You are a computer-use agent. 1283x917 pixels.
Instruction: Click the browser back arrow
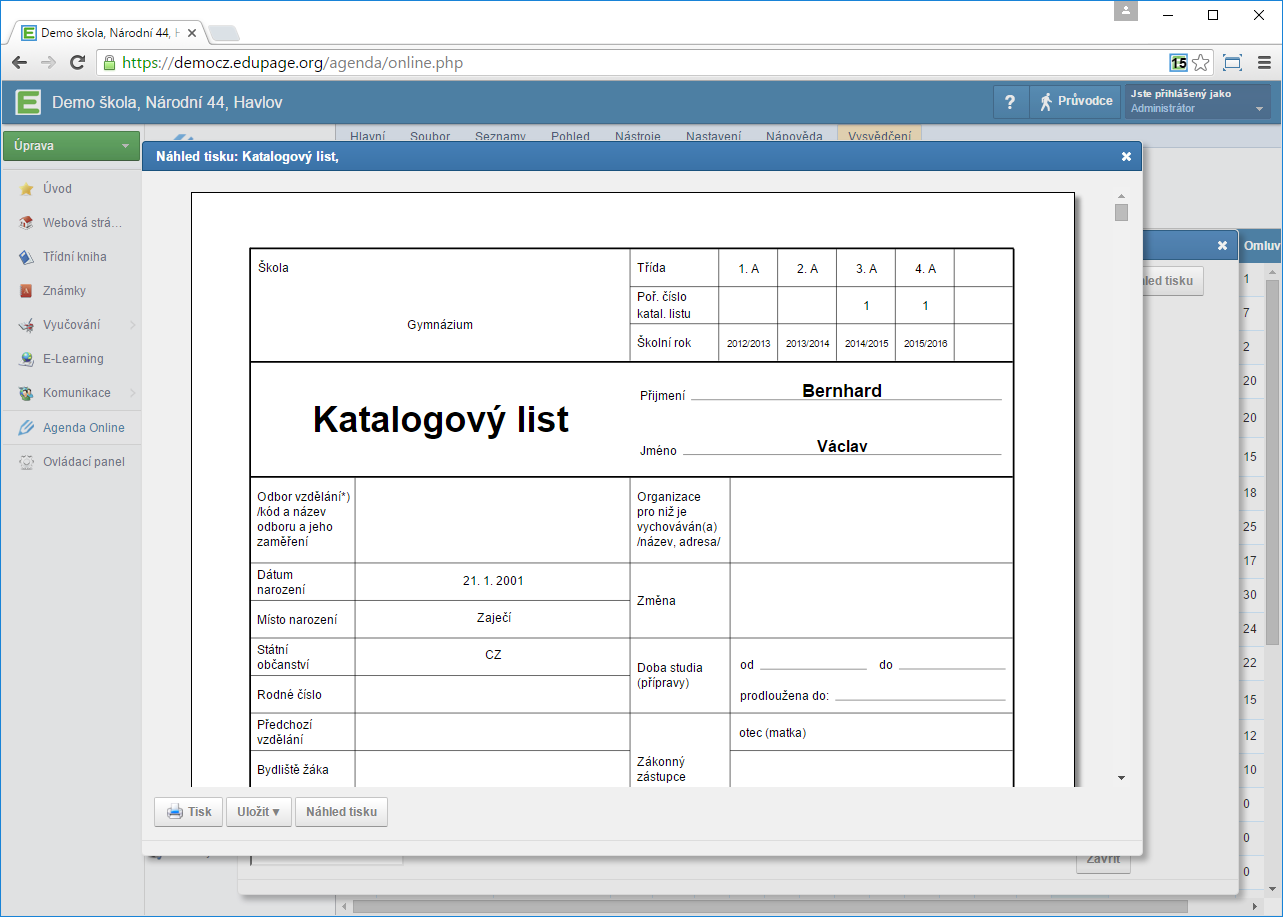tap(19, 63)
